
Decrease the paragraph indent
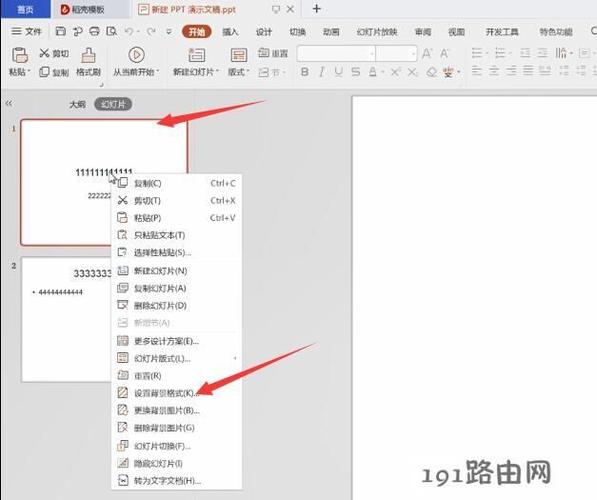coord(525,53)
